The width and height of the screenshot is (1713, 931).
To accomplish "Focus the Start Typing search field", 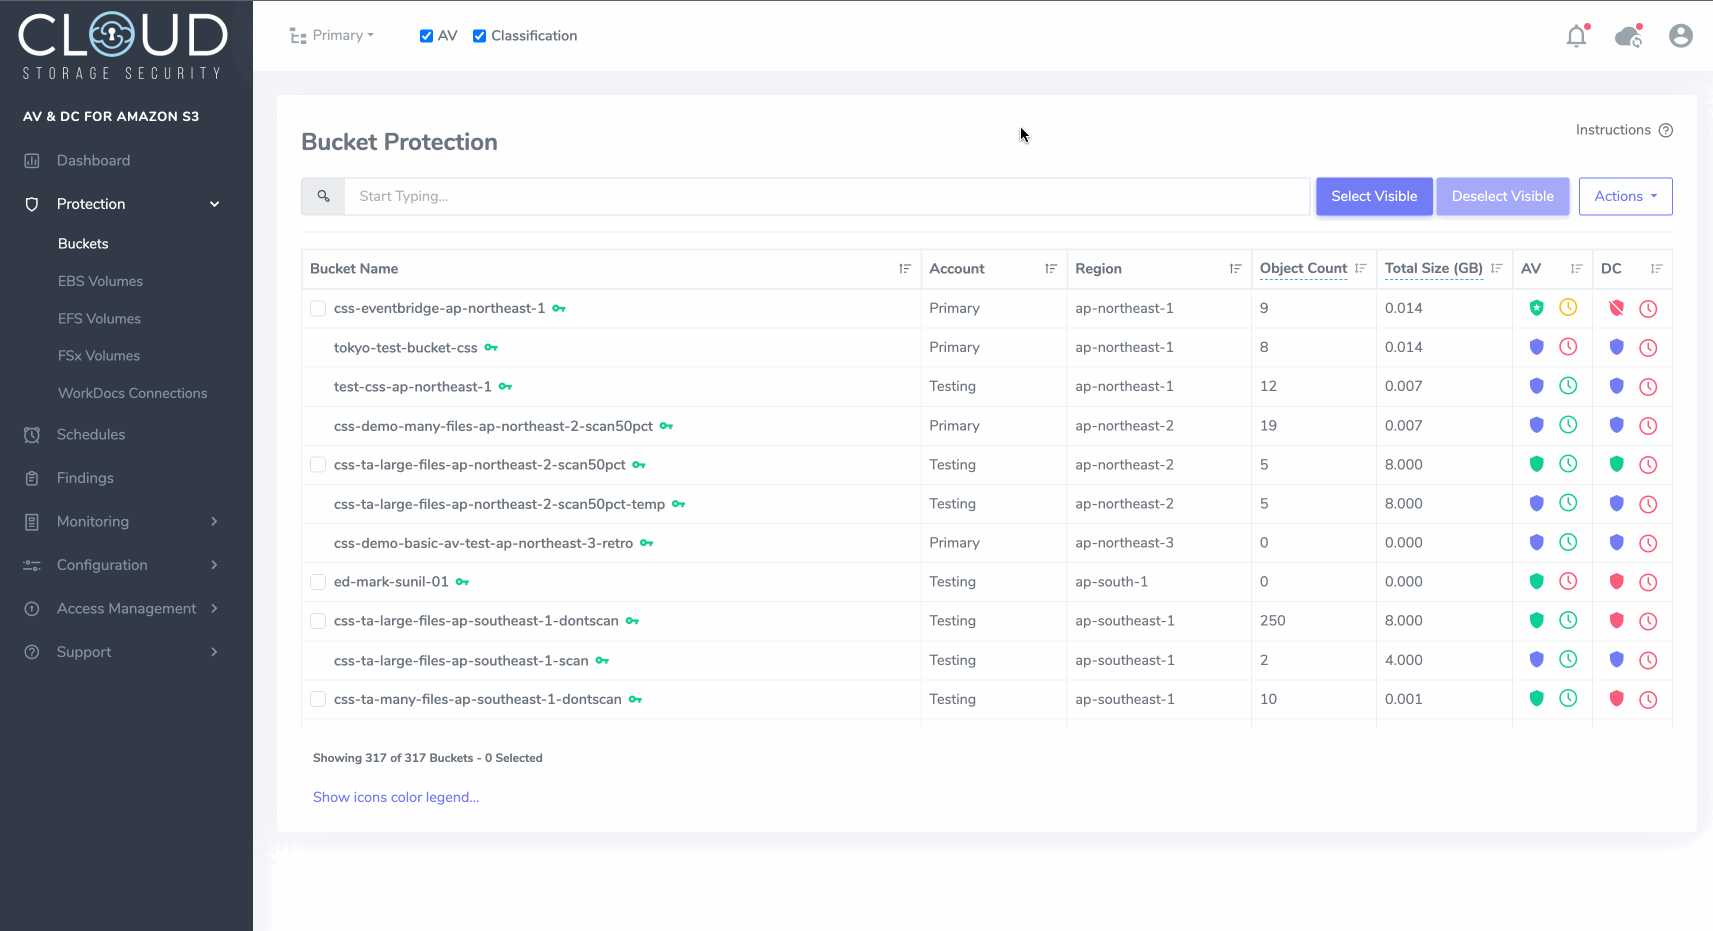I will click(x=826, y=196).
